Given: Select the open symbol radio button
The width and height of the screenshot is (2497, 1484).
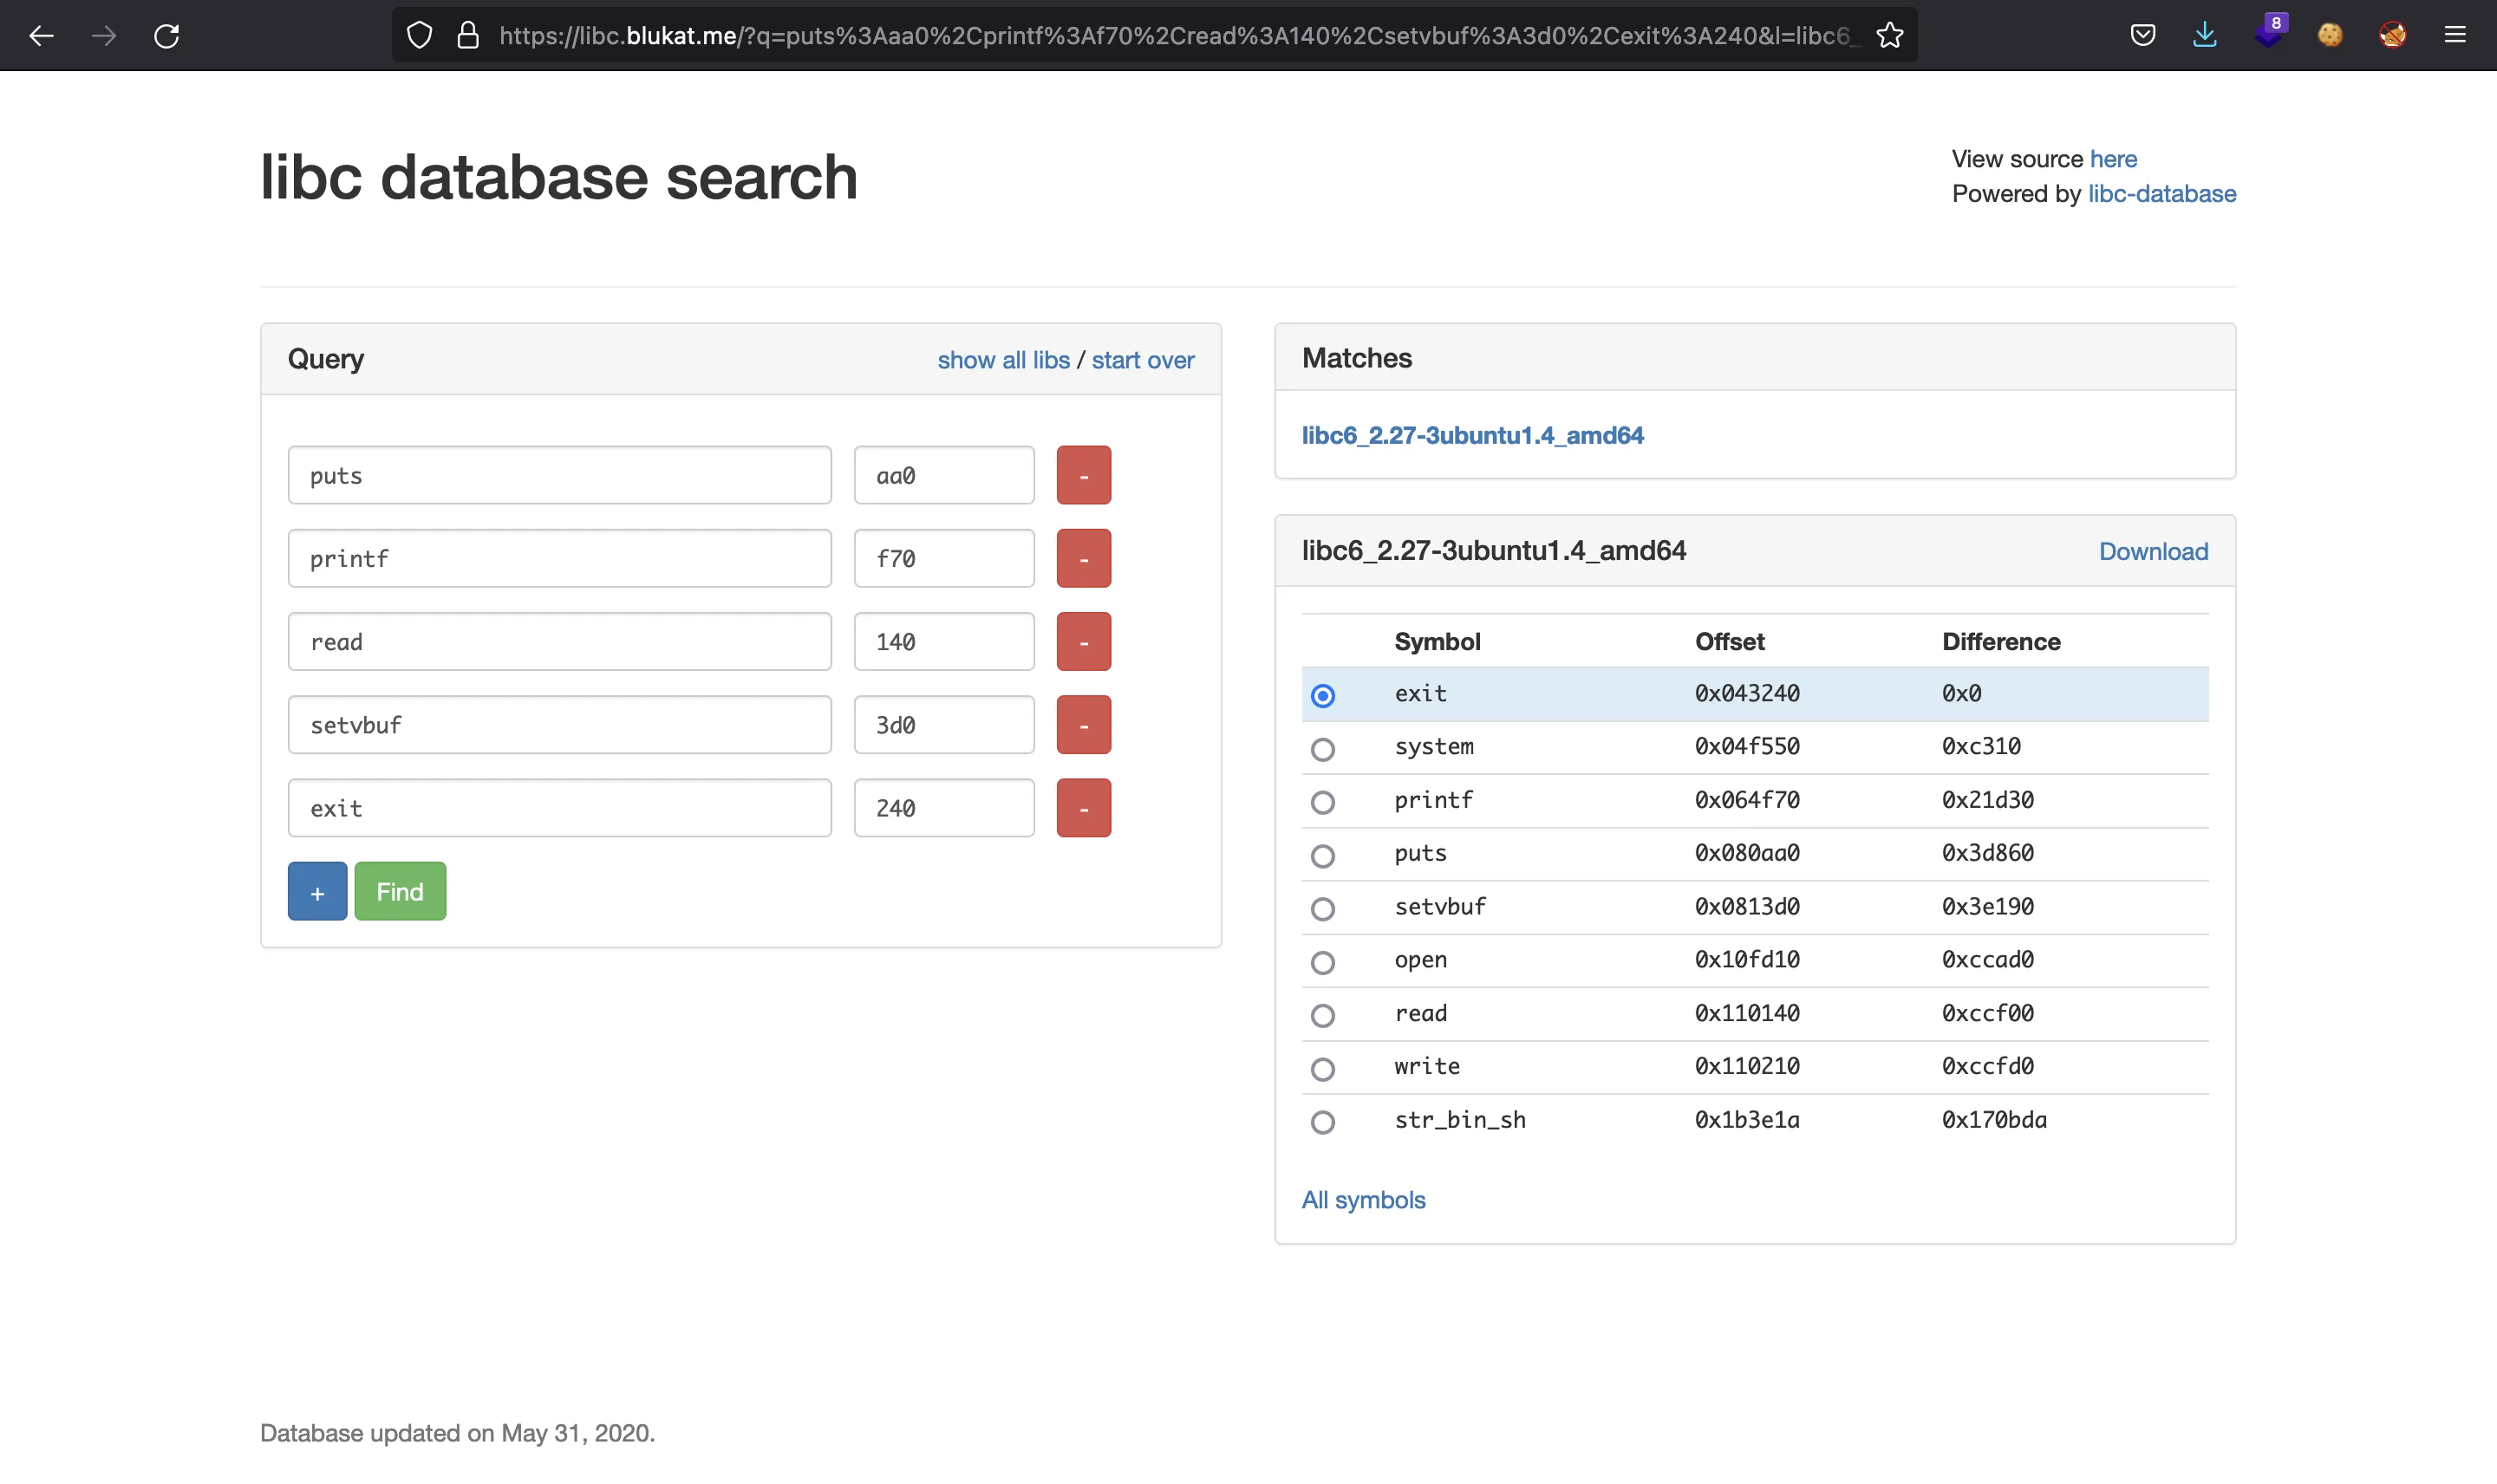Looking at the screenshot, I should (1323, 962).
